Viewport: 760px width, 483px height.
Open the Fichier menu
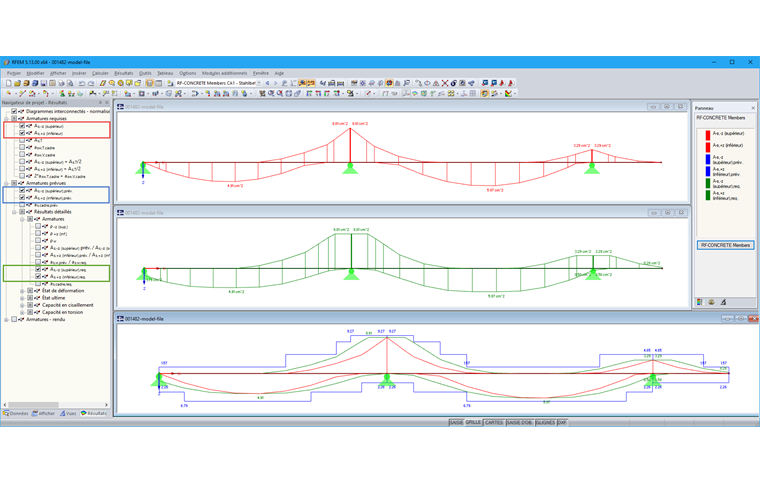(x=14, y=73)
